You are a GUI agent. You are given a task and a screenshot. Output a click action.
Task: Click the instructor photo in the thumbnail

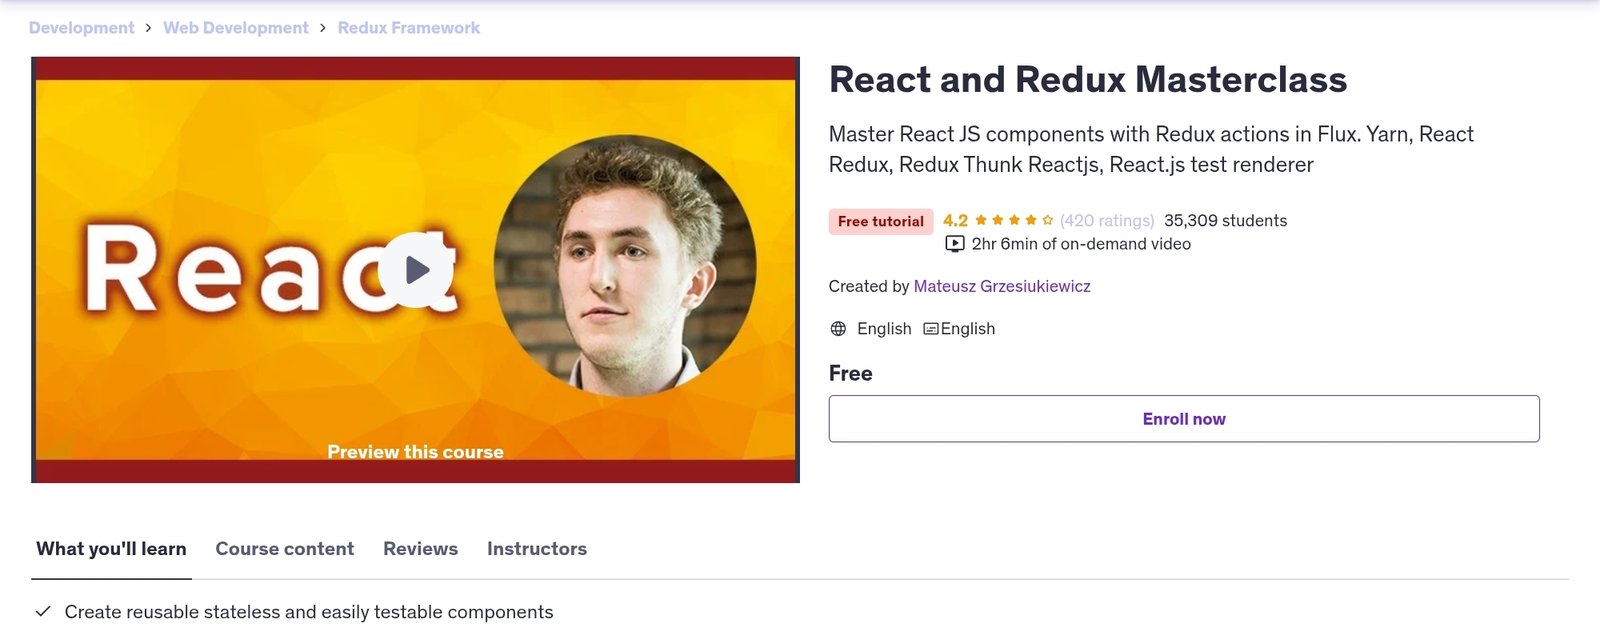coord(625,265)
